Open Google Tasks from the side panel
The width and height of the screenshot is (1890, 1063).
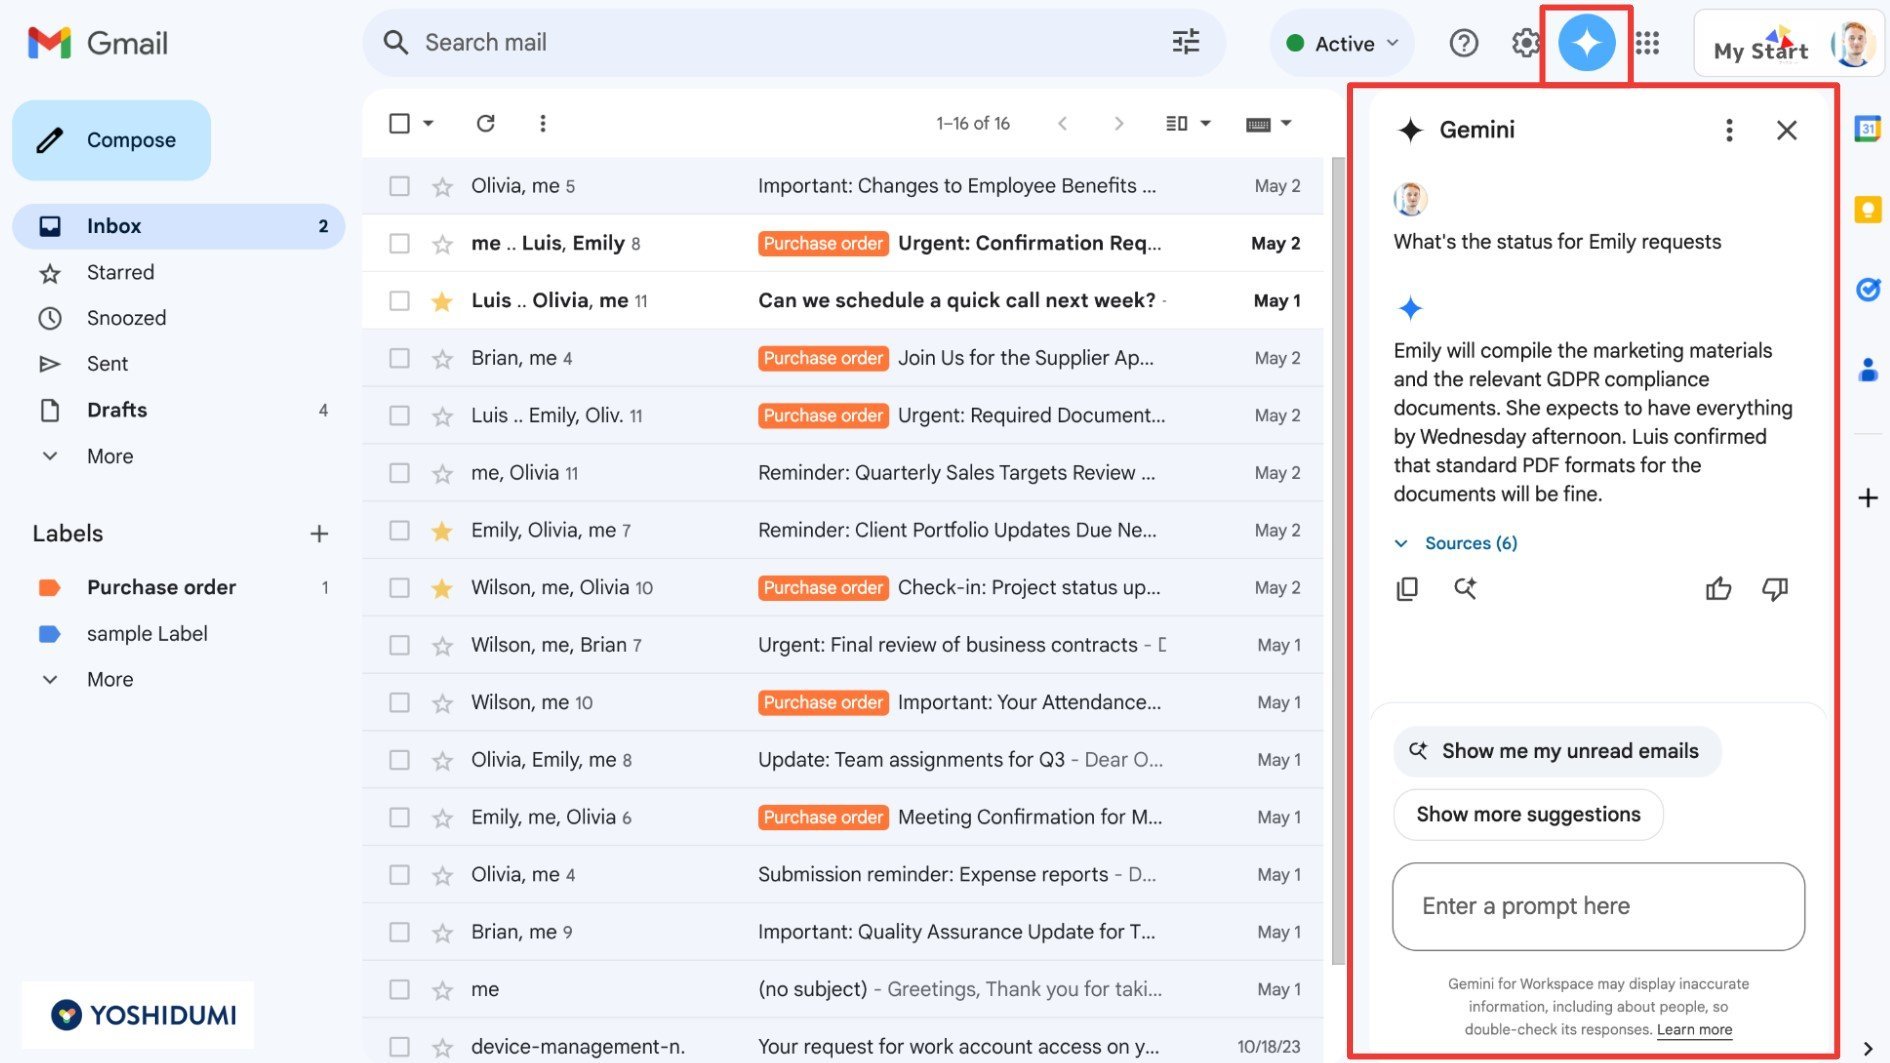point(1867,290)
